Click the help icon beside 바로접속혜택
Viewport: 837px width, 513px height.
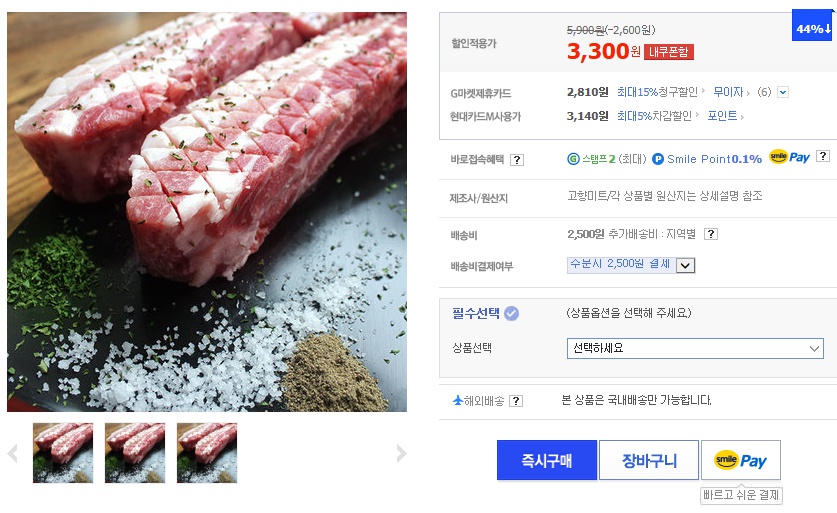coord(517,160)
